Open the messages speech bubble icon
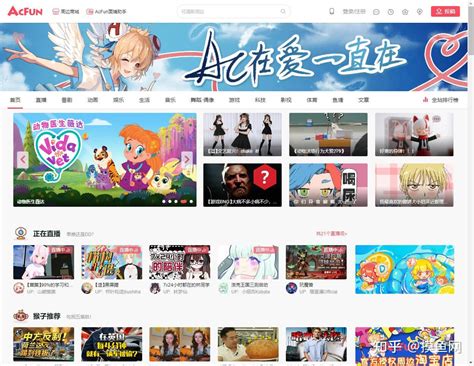474x366 pixels. [x=376, y=12]
